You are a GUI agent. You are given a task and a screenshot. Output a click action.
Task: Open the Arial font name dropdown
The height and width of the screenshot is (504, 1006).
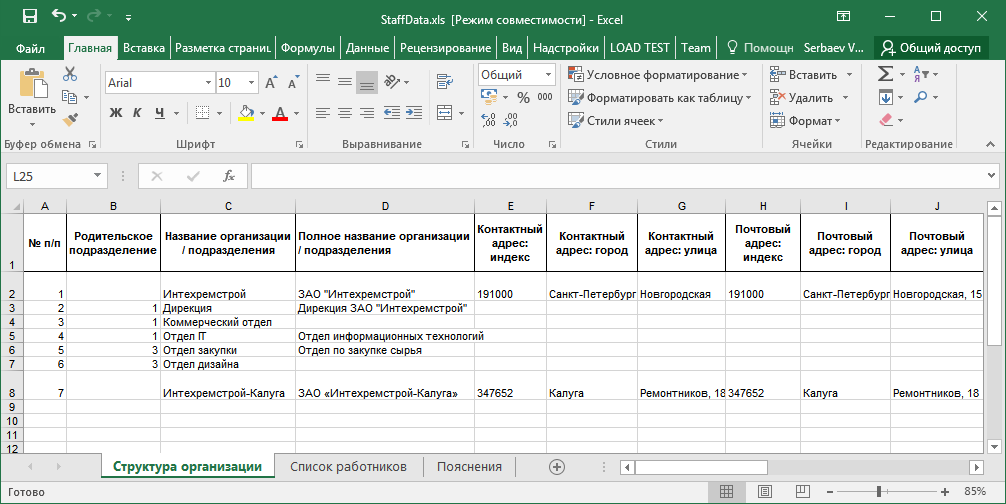[209, 83]
